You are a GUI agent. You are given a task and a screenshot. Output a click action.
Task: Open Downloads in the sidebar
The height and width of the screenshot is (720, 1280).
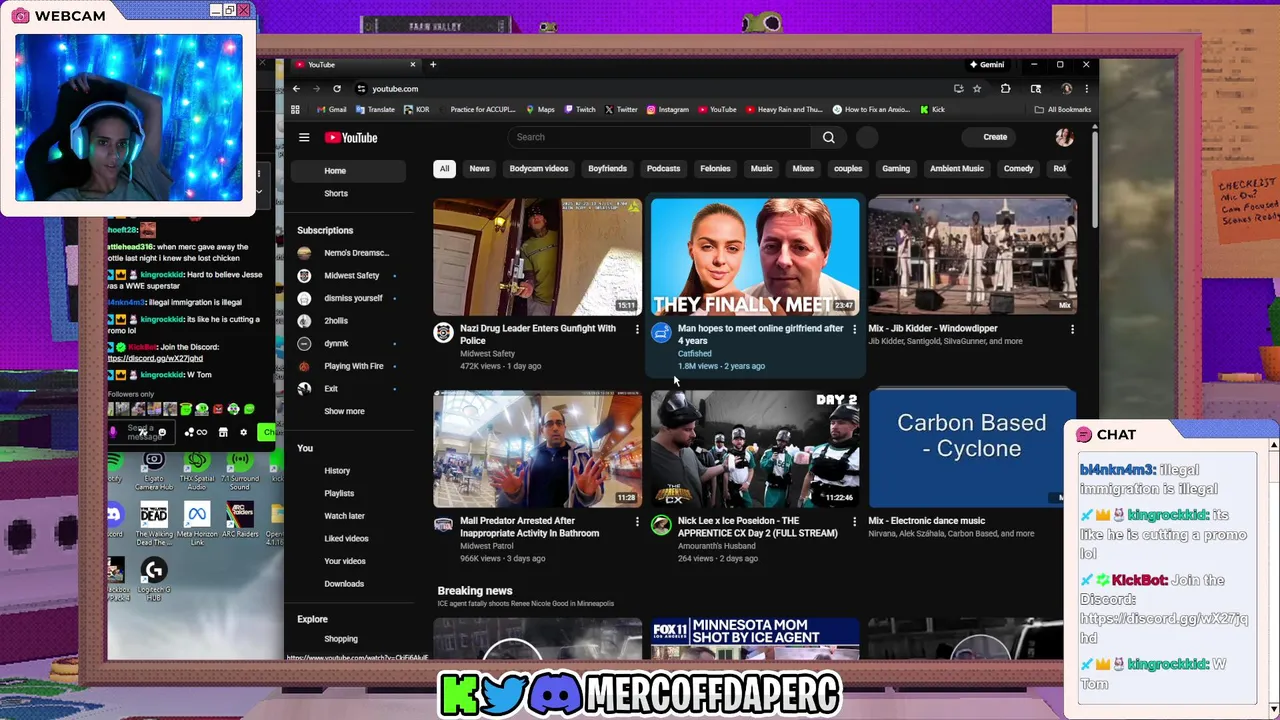[348, 584]
